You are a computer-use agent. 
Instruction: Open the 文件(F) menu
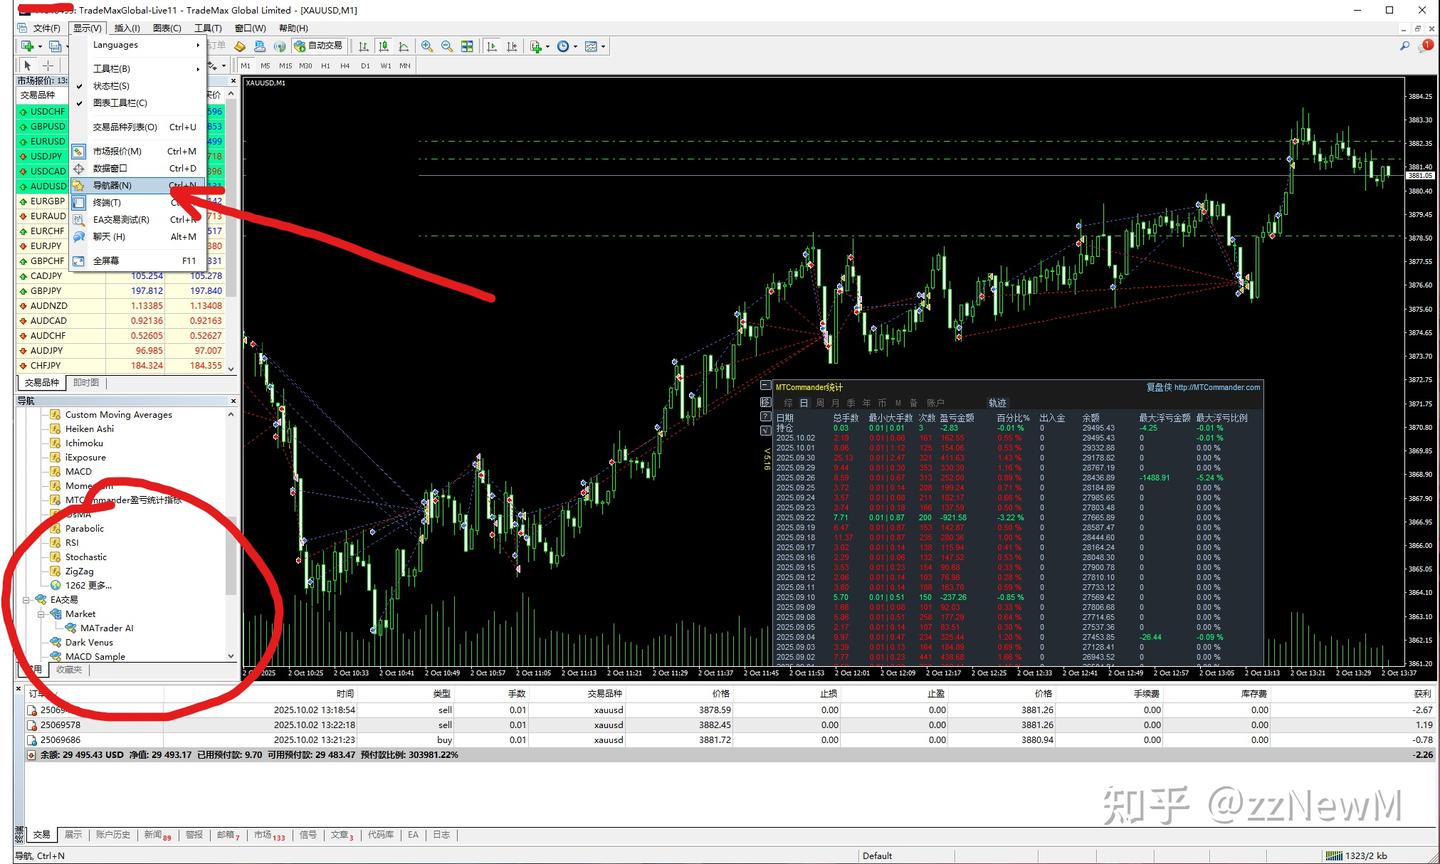(46, 28)
